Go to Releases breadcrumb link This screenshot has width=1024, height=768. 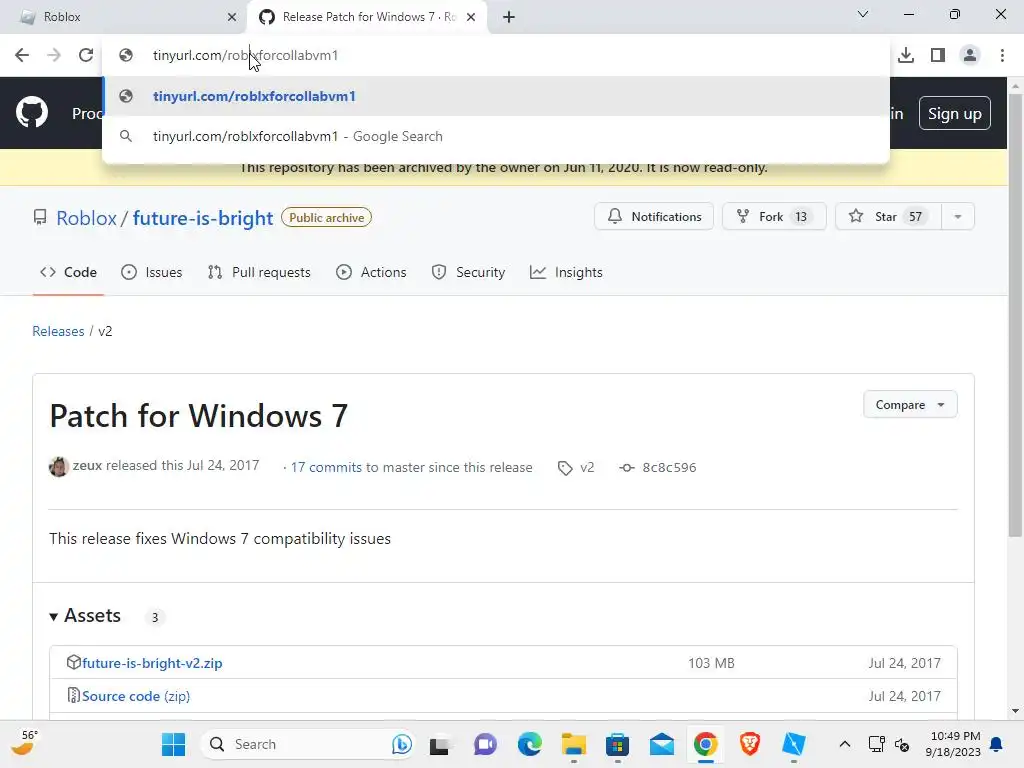pos(58,331)
